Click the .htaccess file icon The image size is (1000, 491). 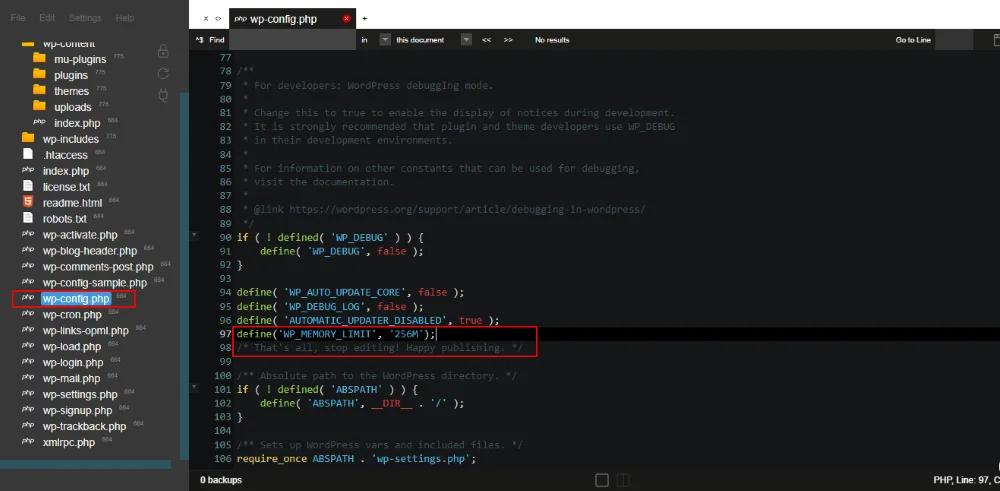(x=28, y=154)
